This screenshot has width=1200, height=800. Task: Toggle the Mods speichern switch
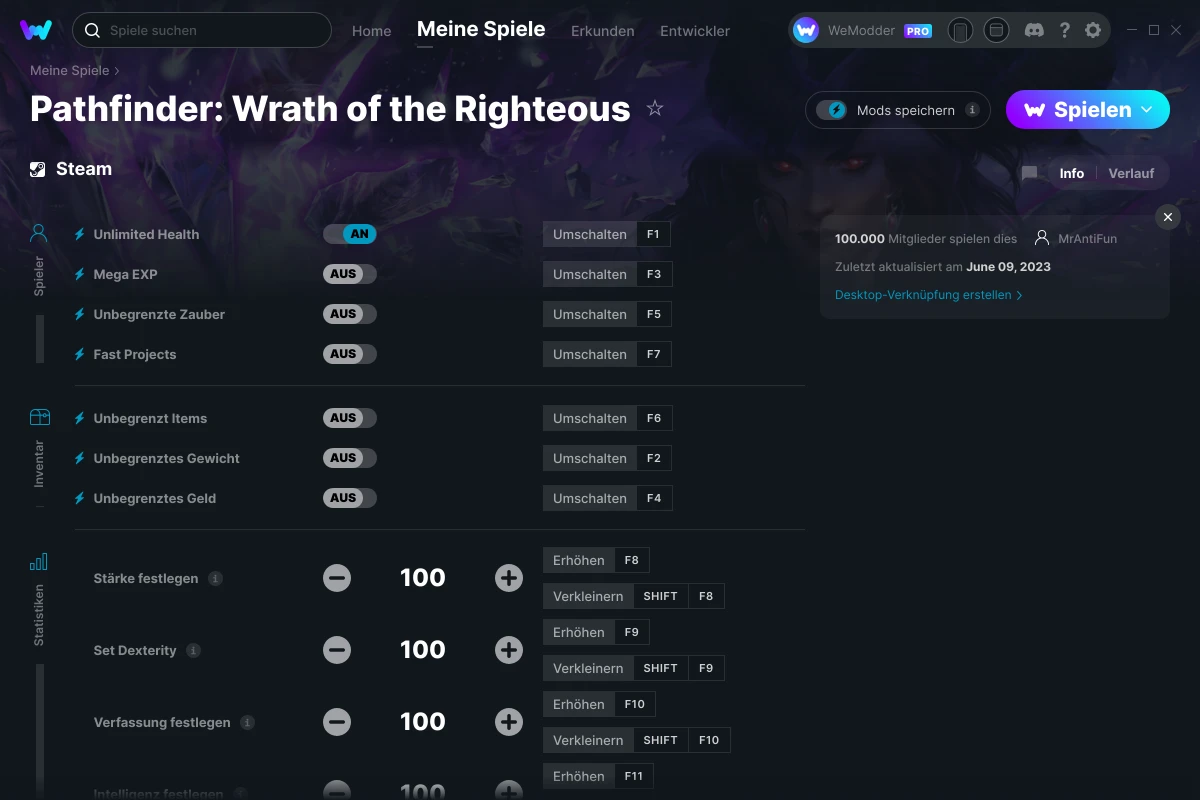click(831, 110)
